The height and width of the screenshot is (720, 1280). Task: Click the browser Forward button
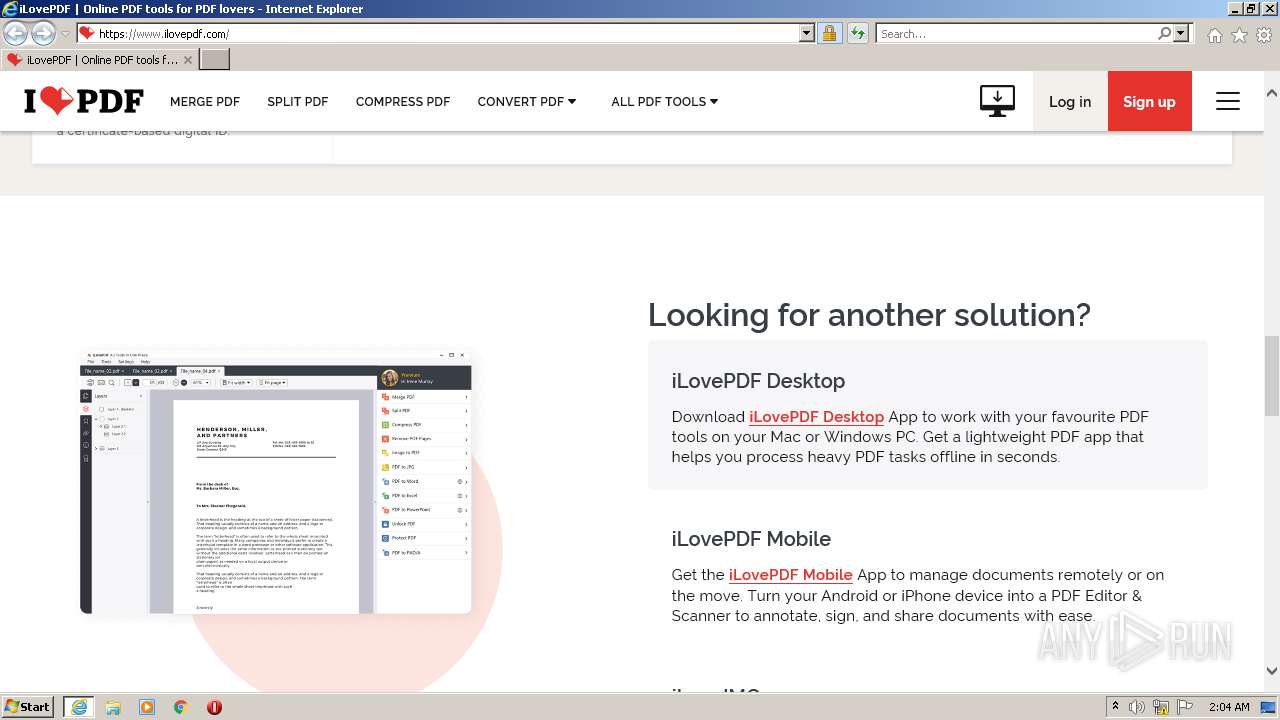43,33
